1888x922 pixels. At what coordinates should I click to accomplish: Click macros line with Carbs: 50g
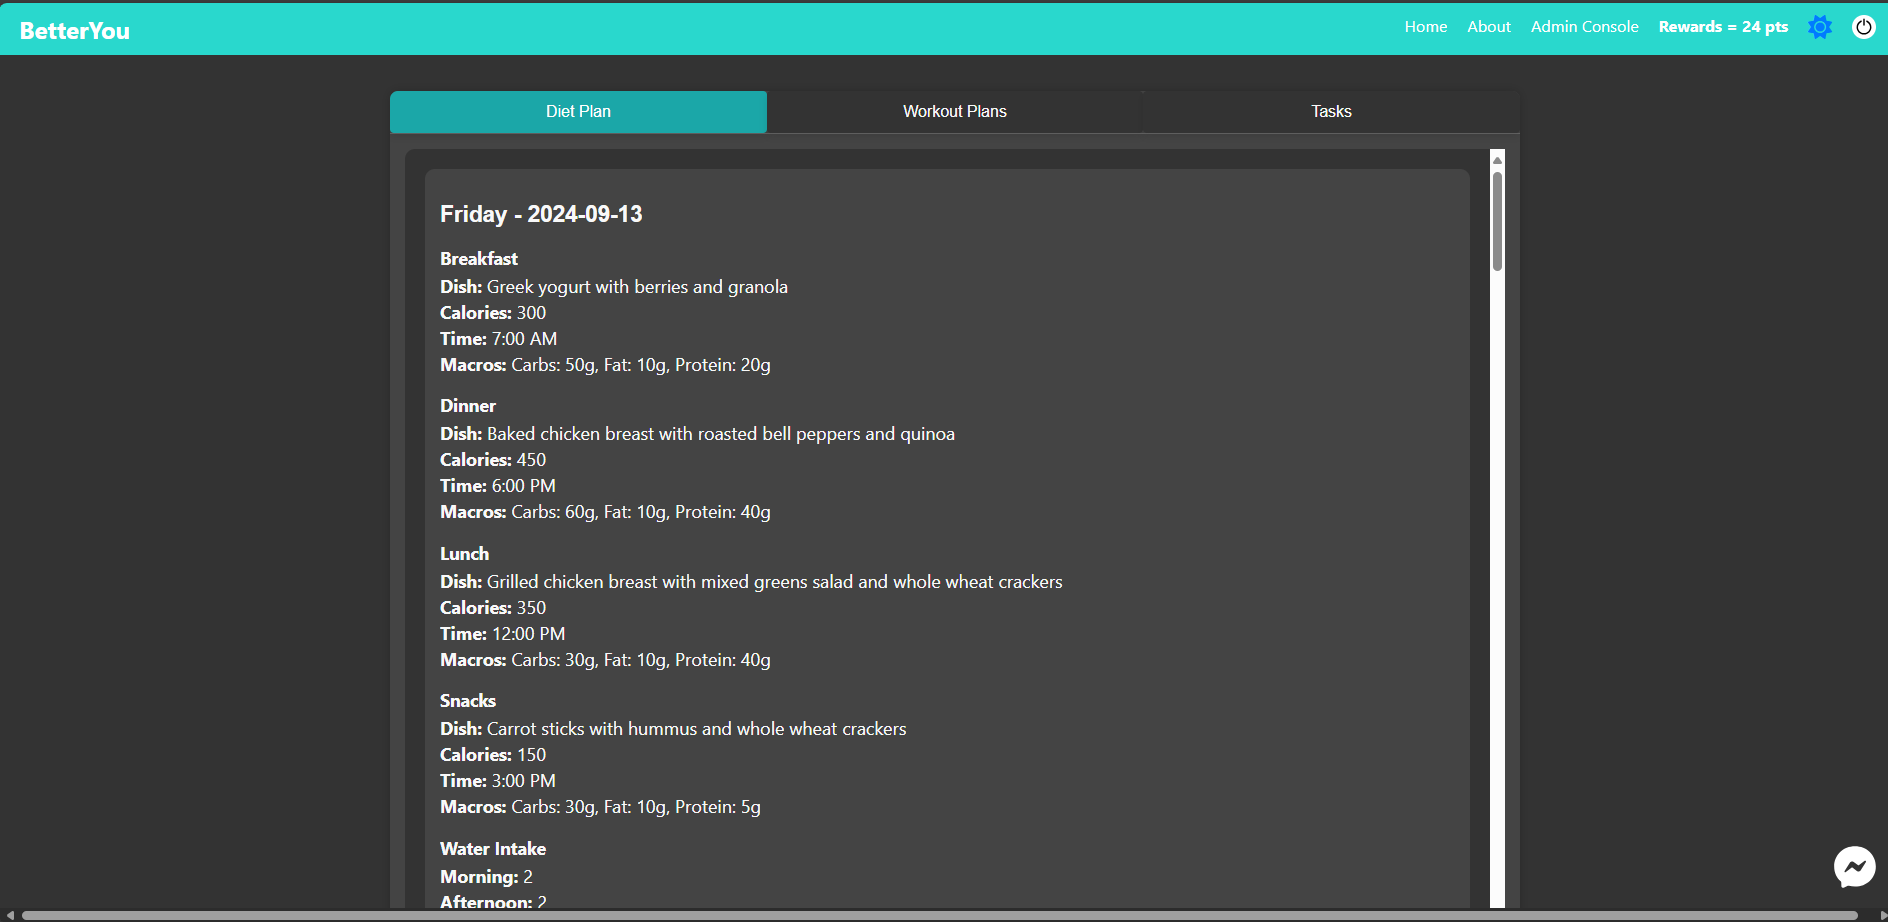tap(605, 365)
